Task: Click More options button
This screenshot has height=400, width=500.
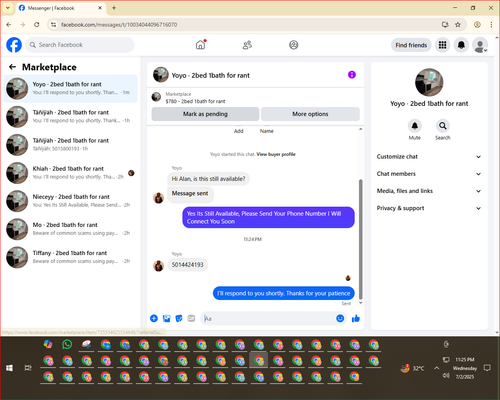Action: point(310,114)
